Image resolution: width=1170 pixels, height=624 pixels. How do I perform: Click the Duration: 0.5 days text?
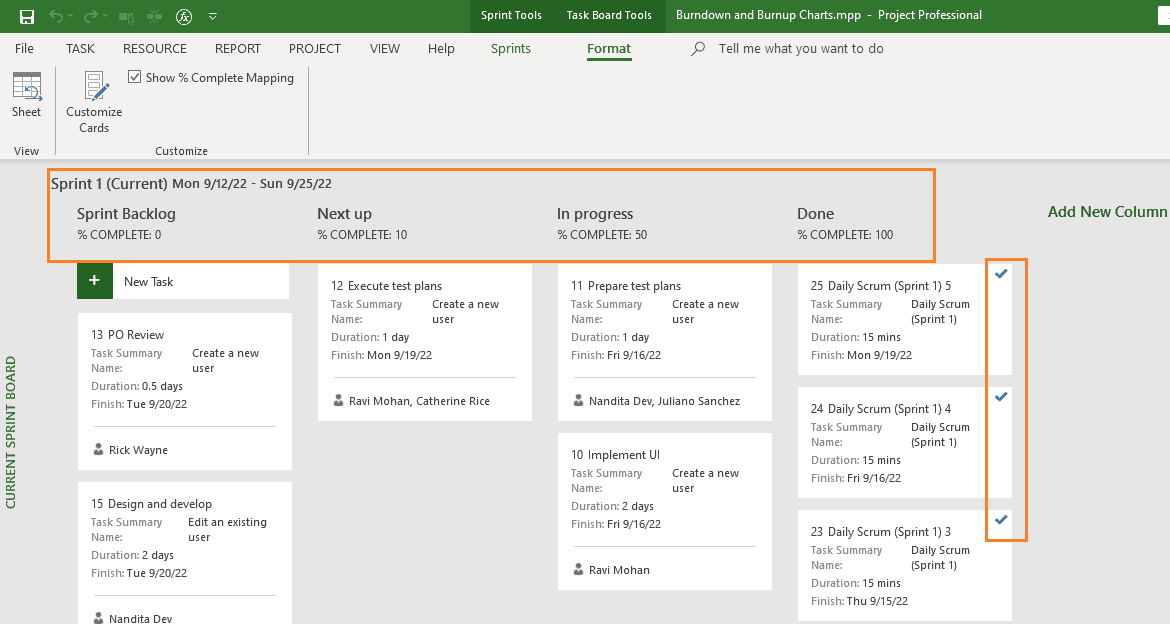[x=137, y=386]
